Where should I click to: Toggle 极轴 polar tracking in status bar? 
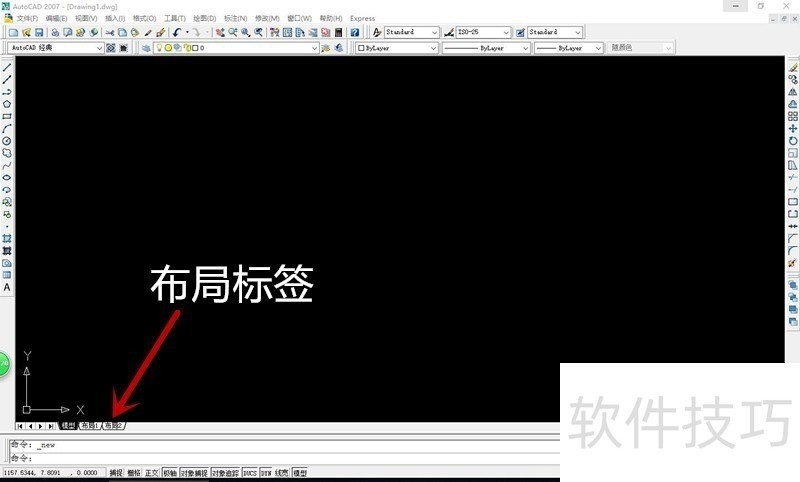click(170, 473)
